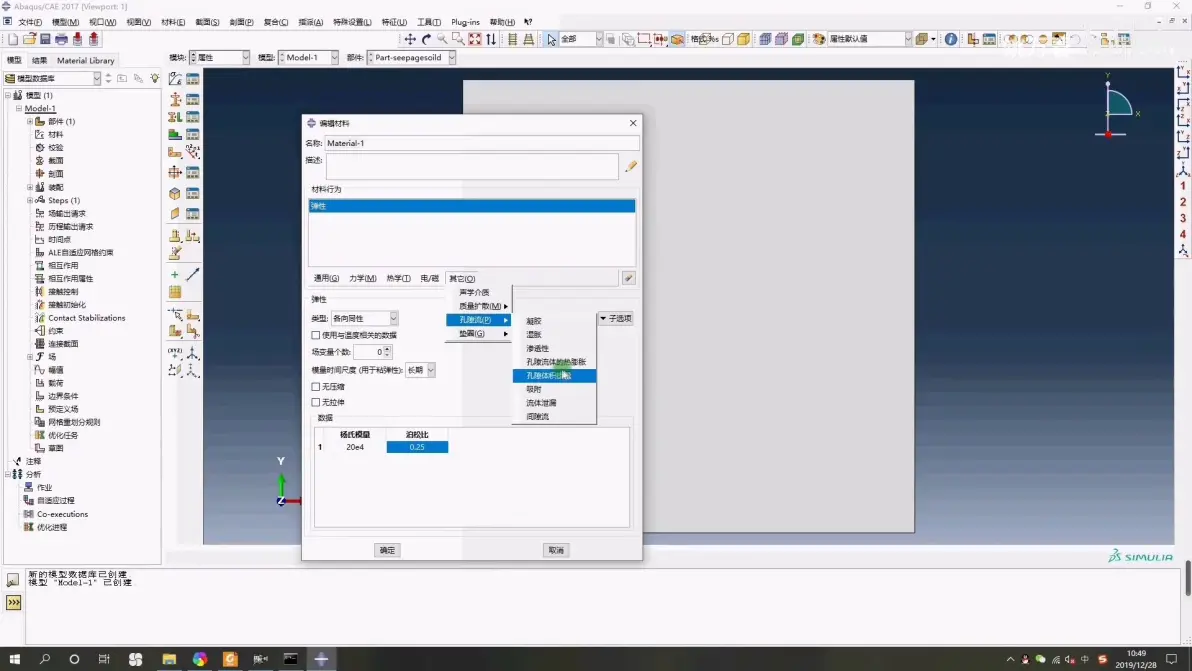Screen dimensions: 1192x671
Task: Open the 子选项 suboptions dropdown
Action: pos(616,318)
